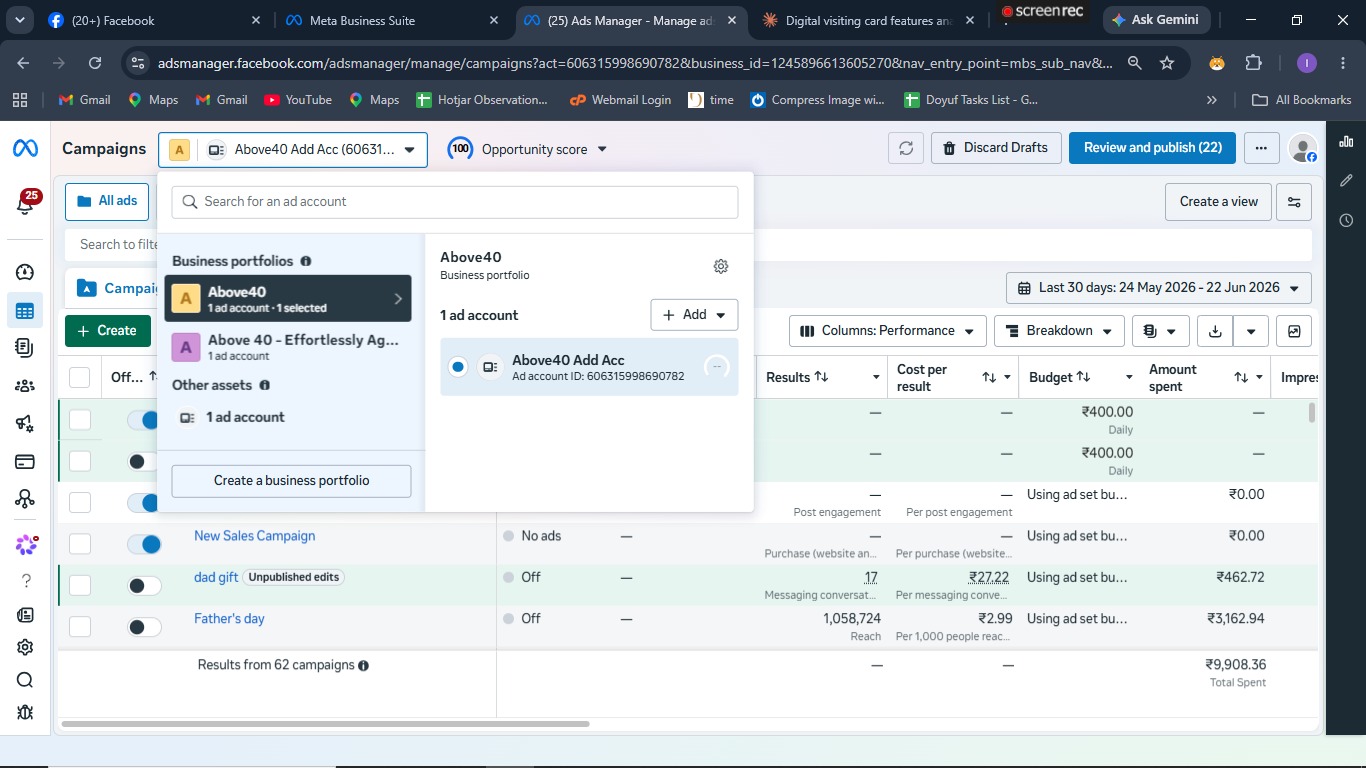Click the green Create button
1366x768 pixels.
tap(107, 331)
